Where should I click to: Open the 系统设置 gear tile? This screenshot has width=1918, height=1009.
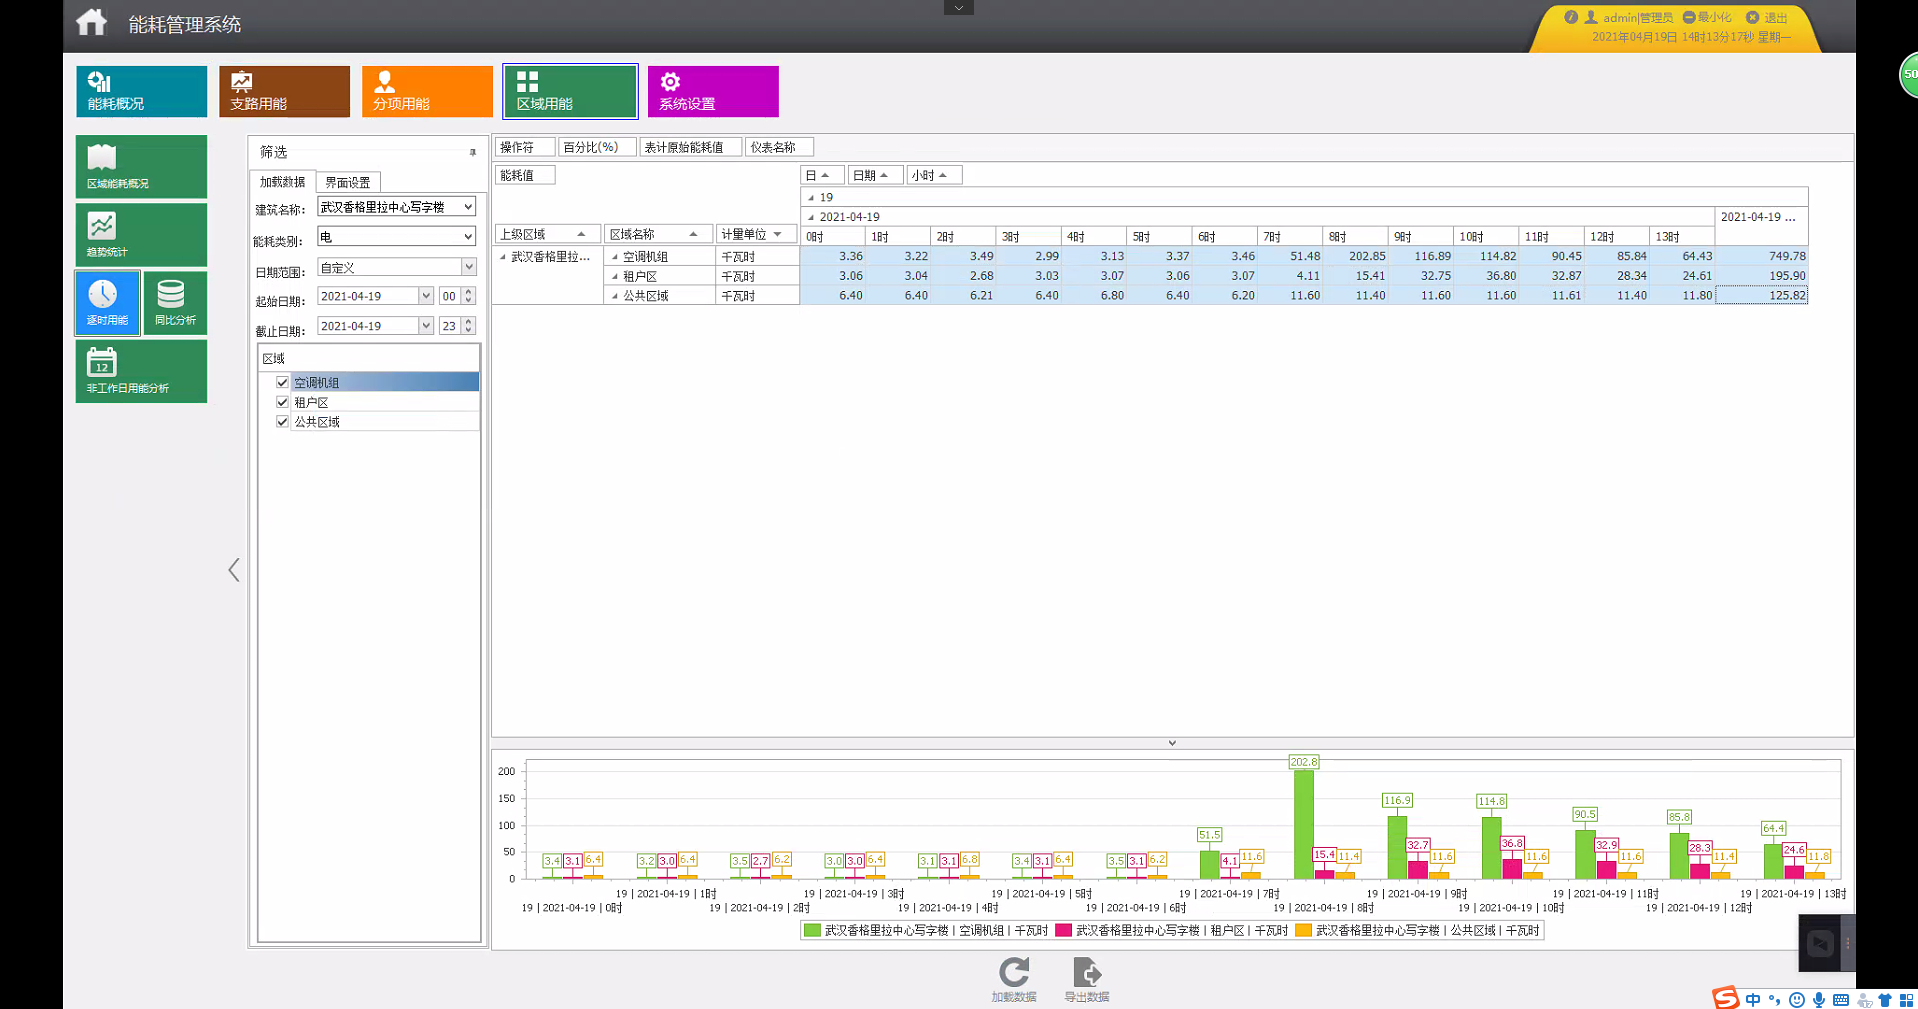pyautogui.click(x=712, y=91)
